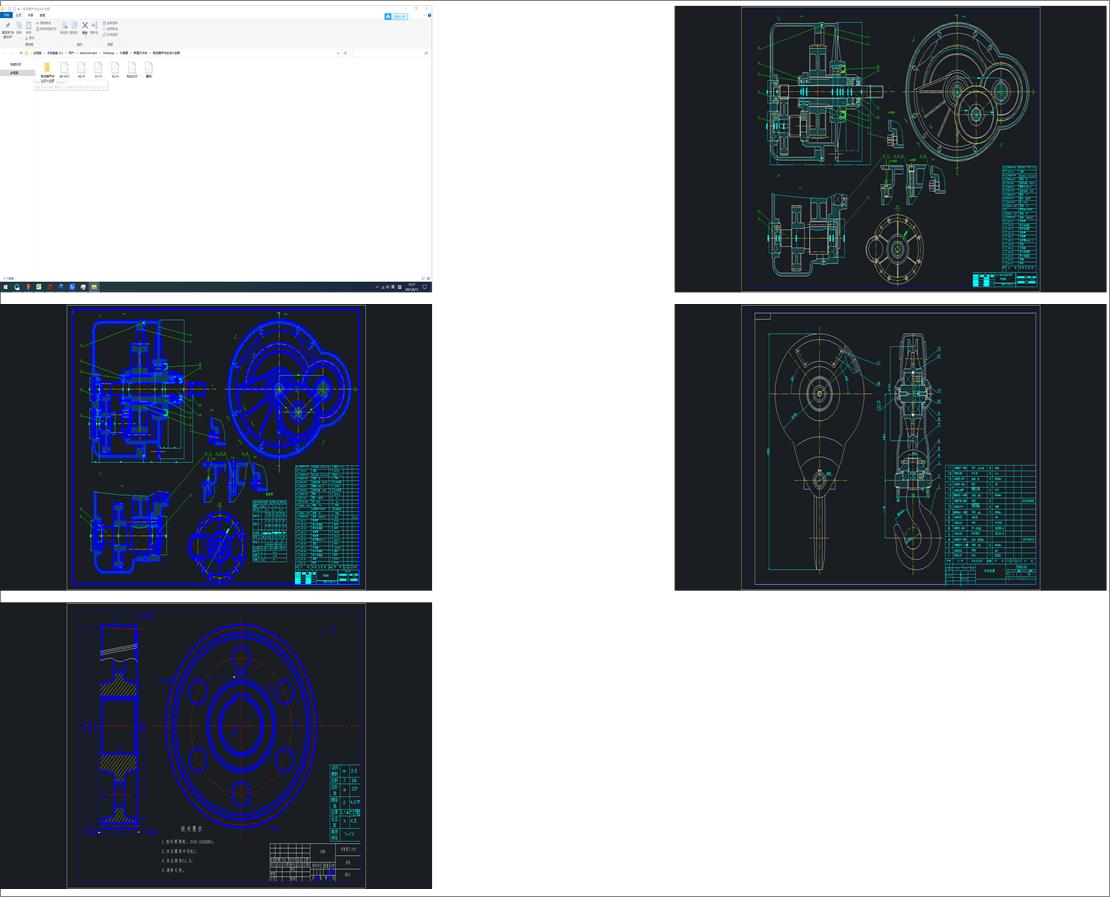Image resolution: width=1110 pixels, height=897 pixels.
Task: Click the Delete X icon in Explorer ribbon
Action: coord(85,25)
